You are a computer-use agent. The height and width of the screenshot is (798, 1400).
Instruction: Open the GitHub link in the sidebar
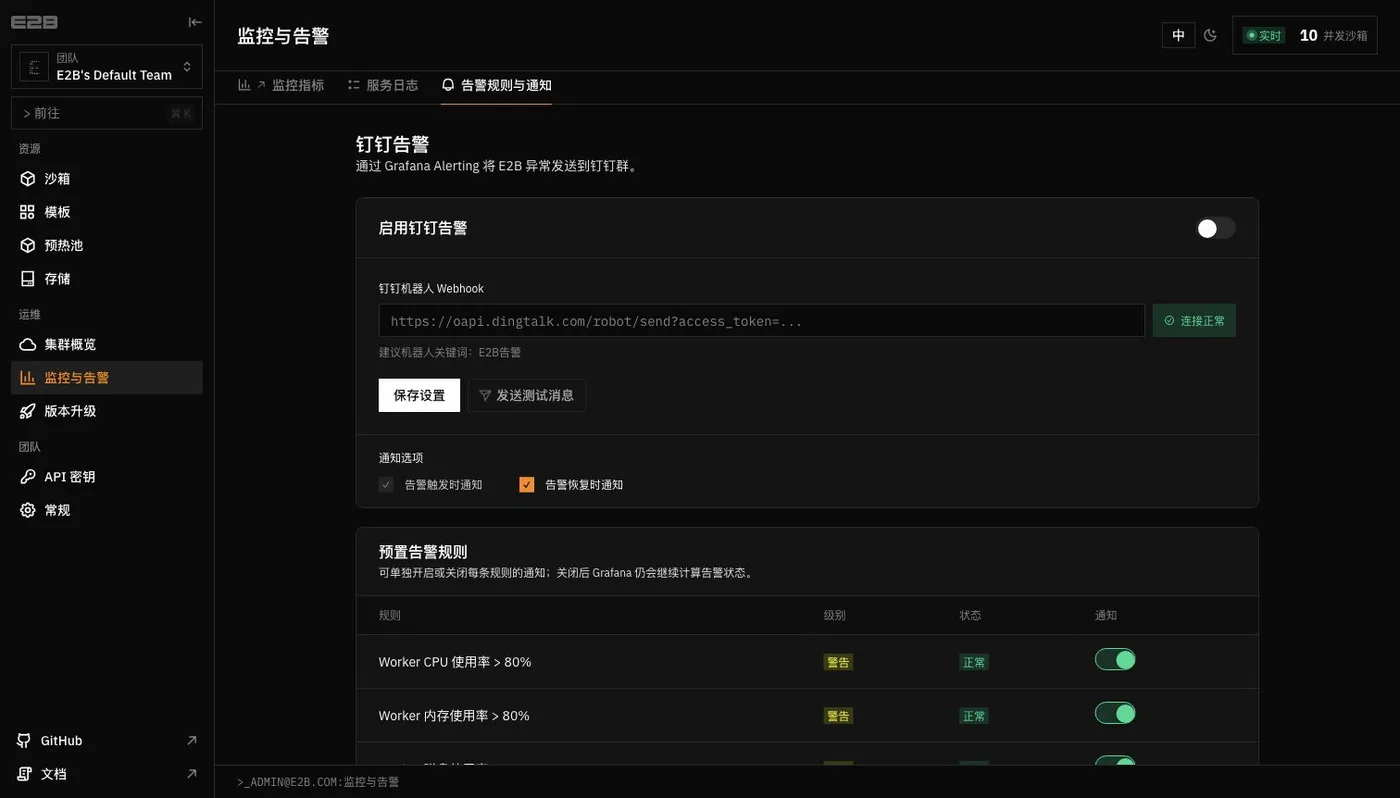(x=107, y=741)
